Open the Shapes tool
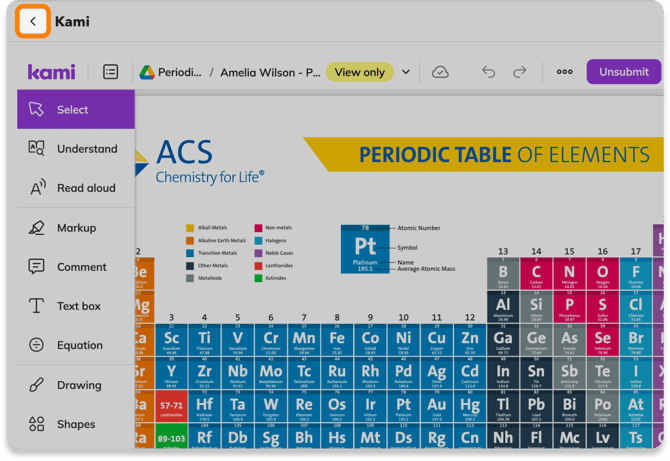 click(76, 424)
